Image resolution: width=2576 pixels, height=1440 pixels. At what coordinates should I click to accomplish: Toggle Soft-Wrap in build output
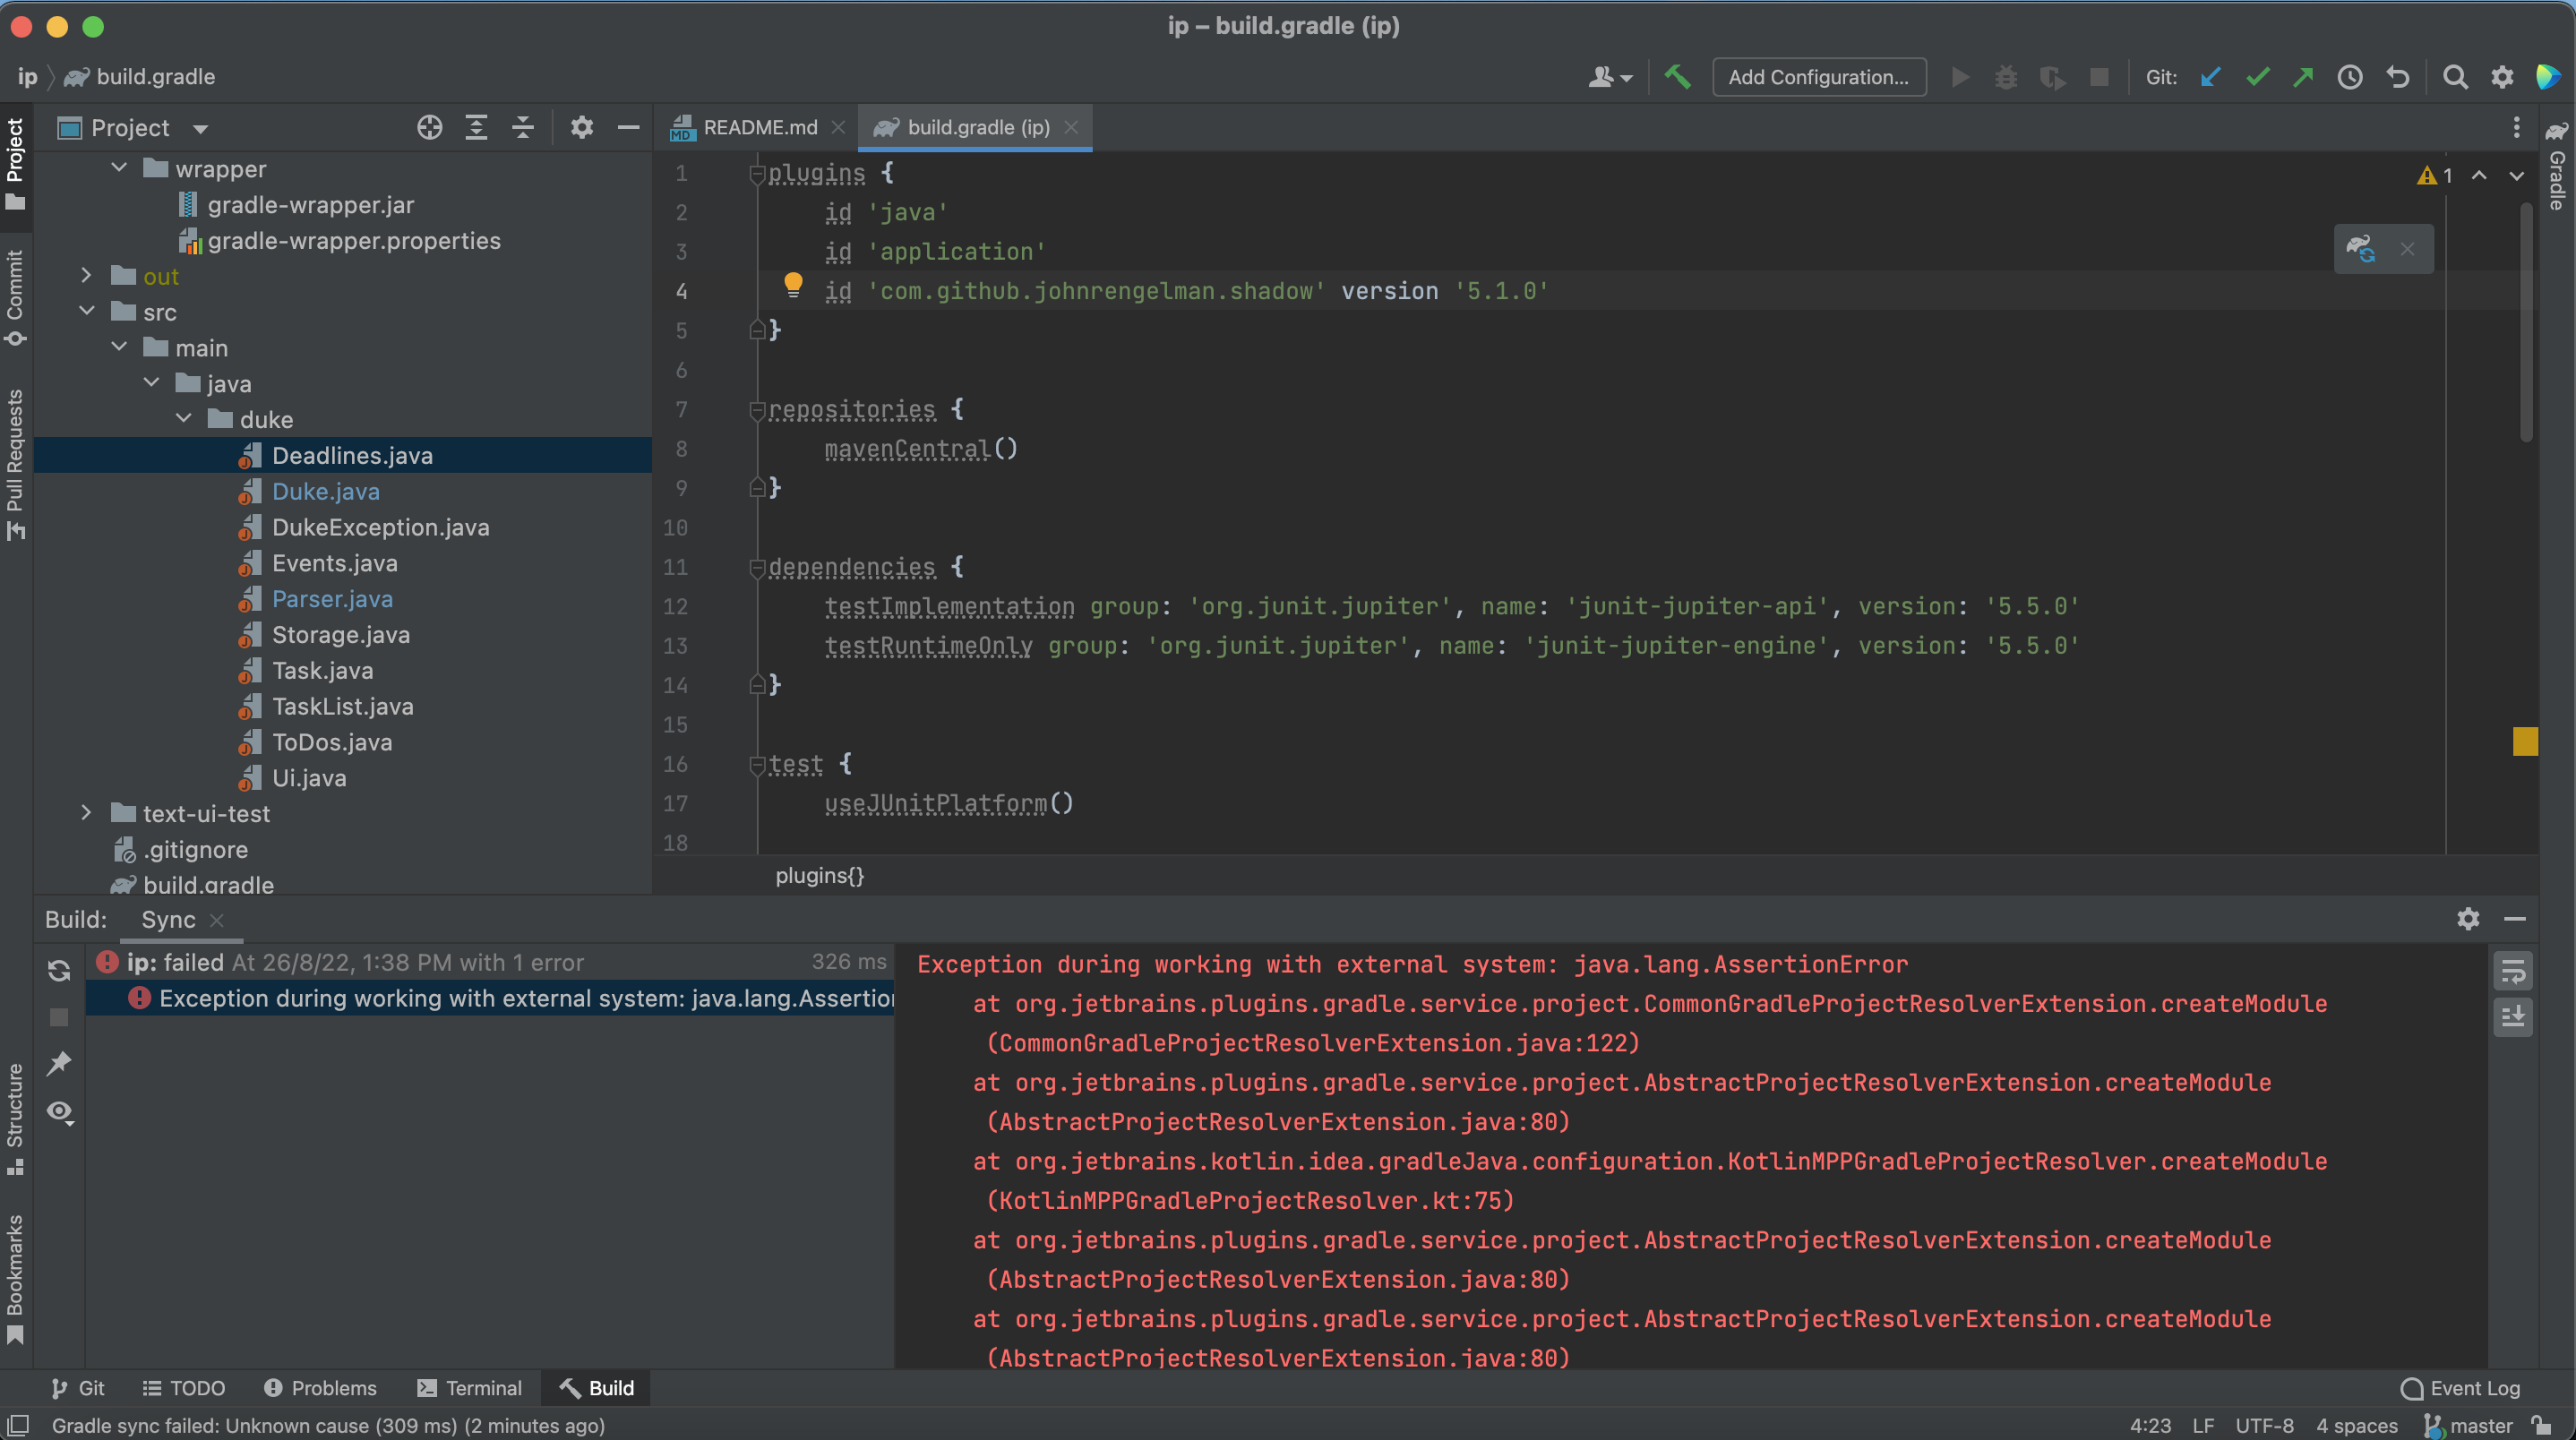tap(2513, 970)
